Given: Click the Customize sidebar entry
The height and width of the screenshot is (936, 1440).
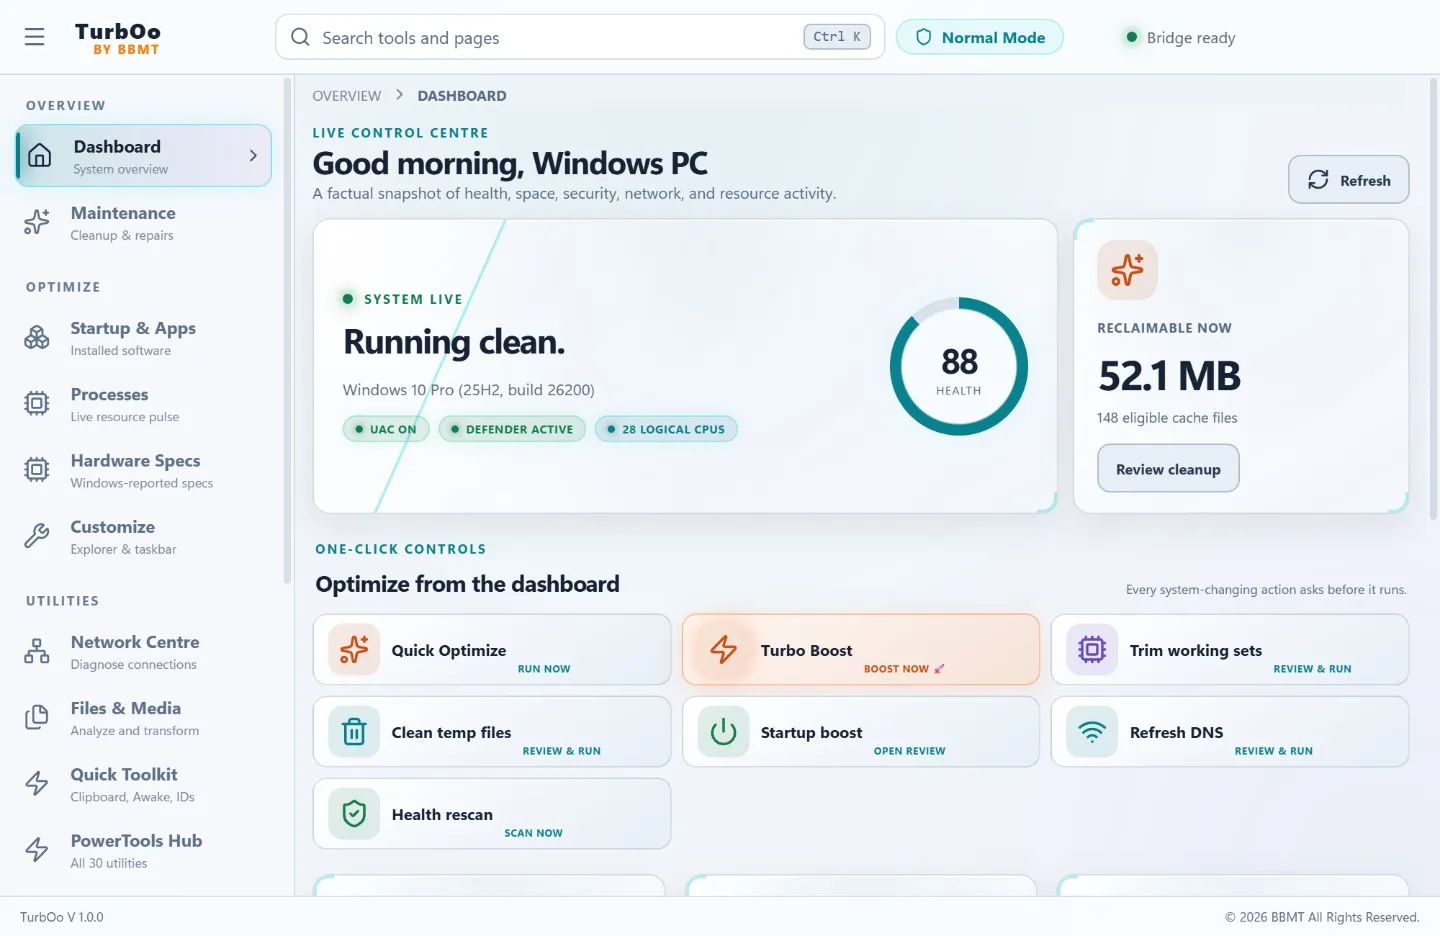Looking at the screenshot, I should coord(145,536).
